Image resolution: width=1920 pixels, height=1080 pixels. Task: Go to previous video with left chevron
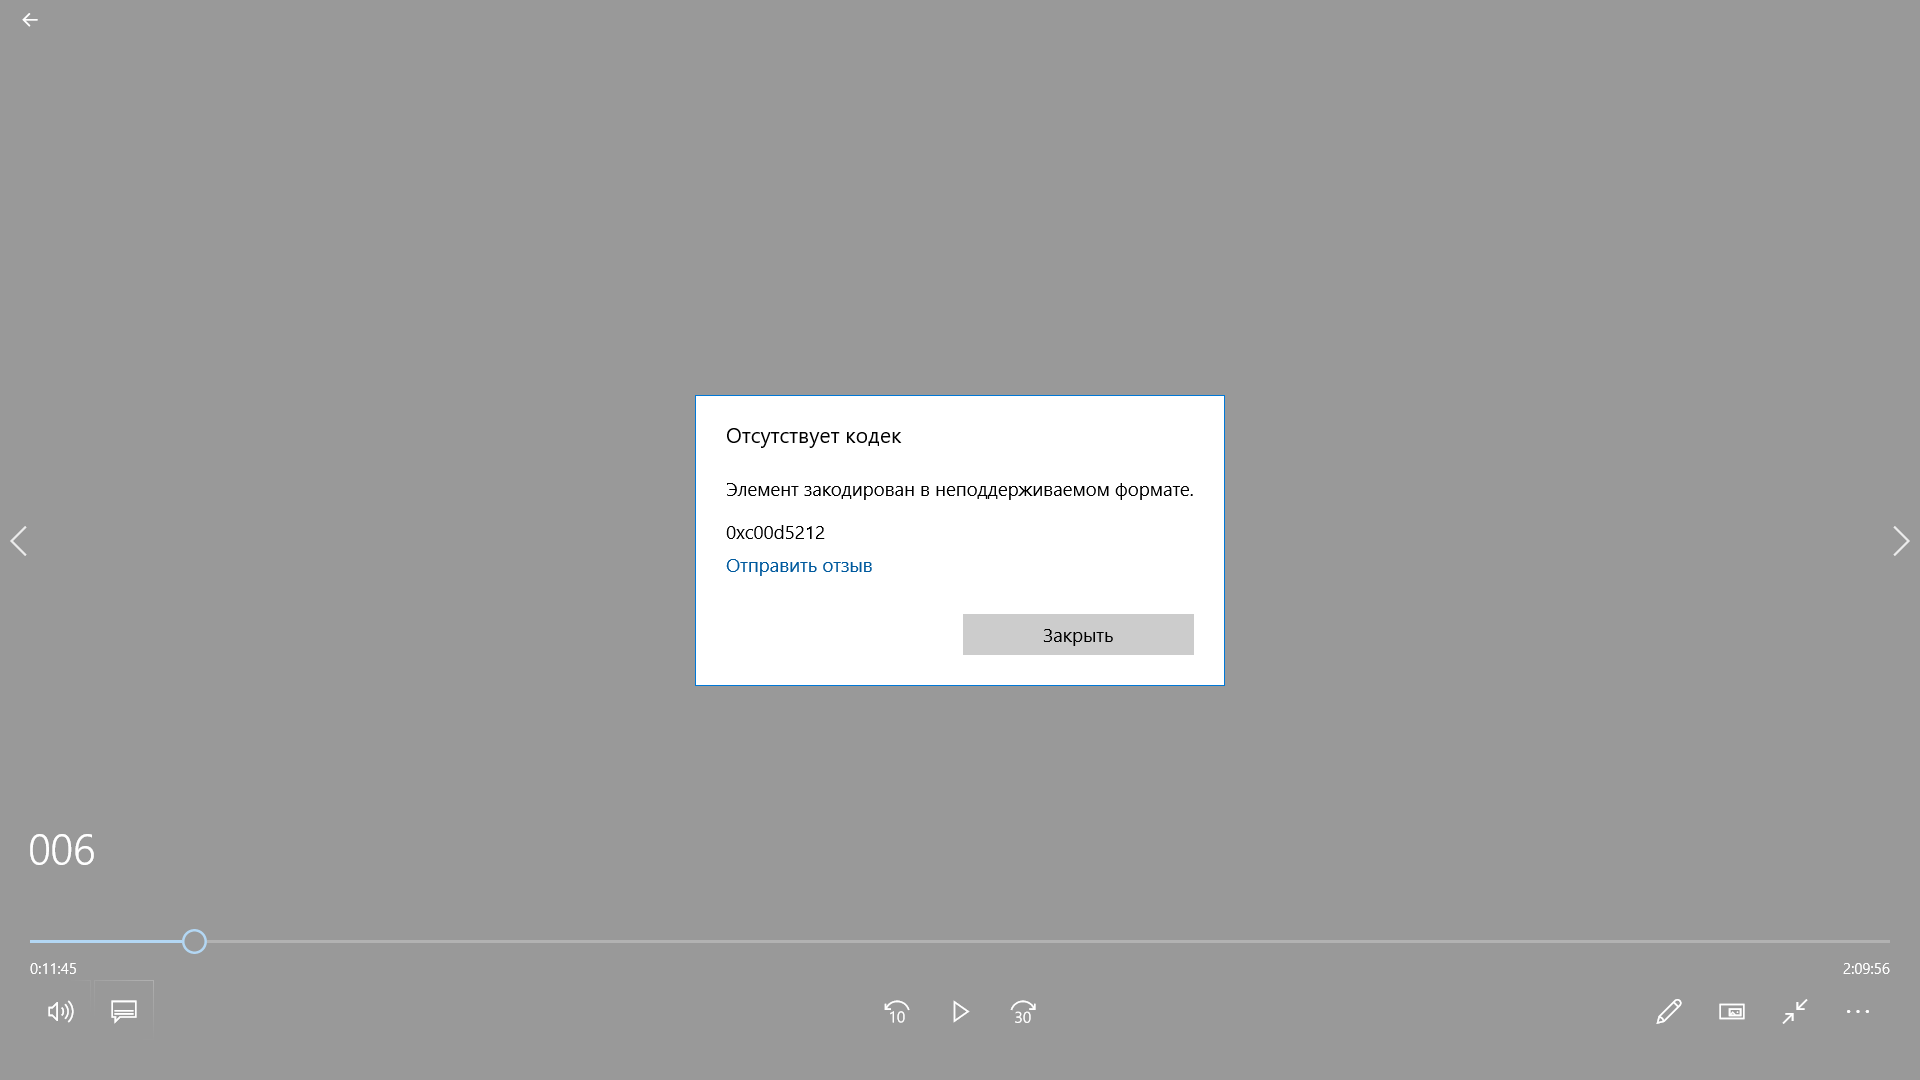(19, 541)
